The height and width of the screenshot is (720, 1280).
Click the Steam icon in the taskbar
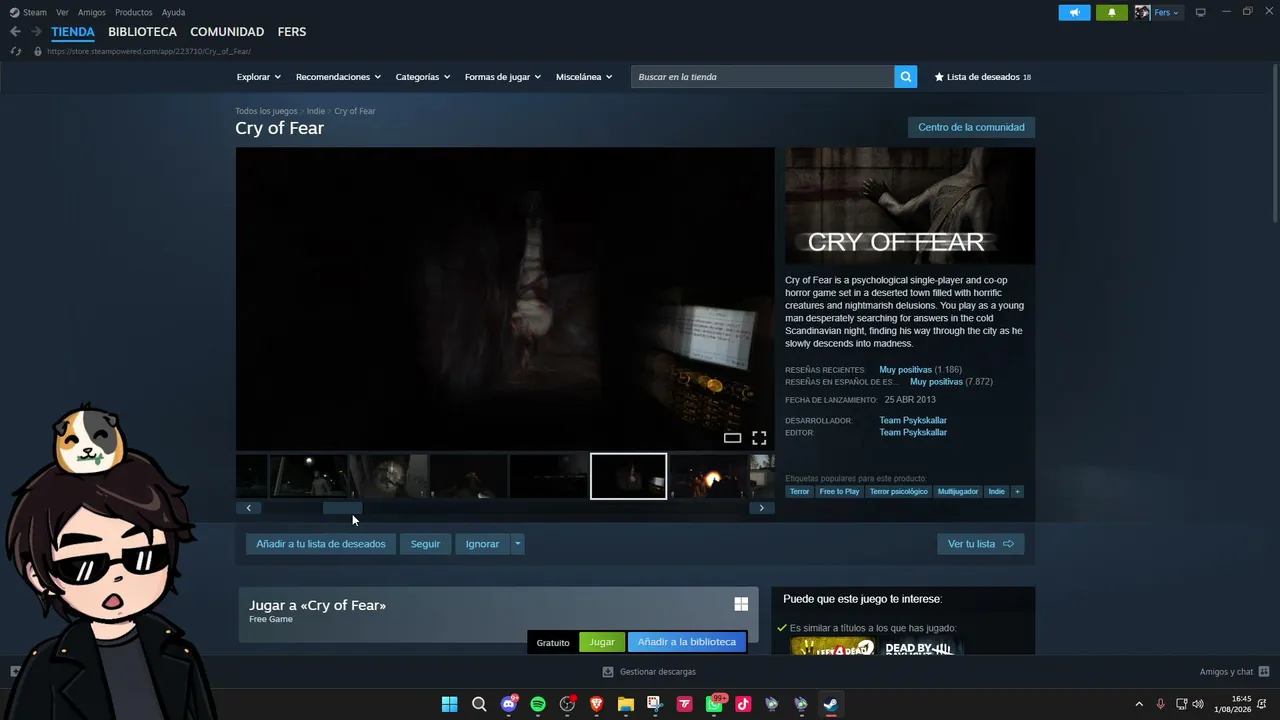[x=831, y=704]
